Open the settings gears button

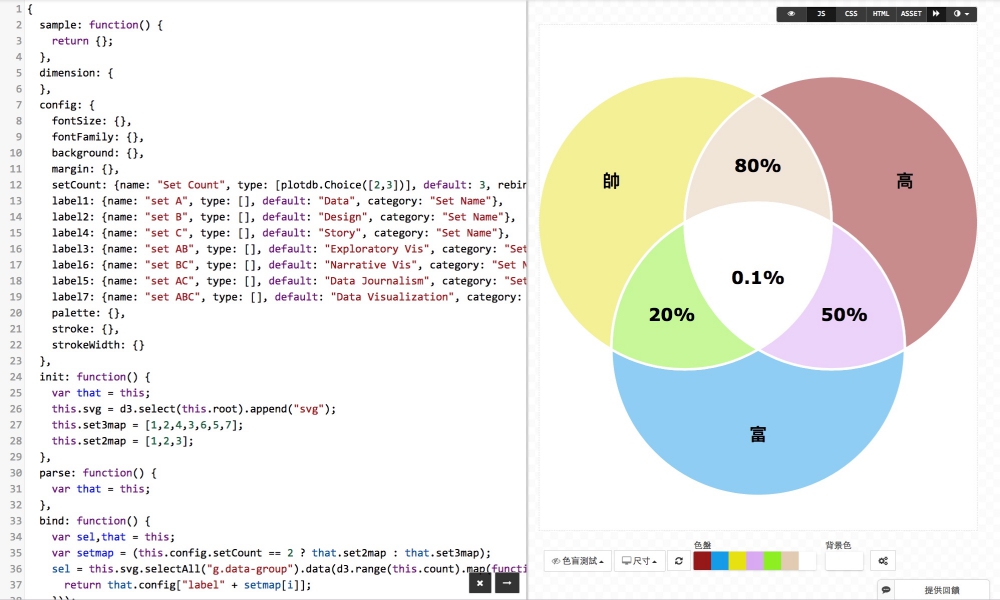pyautogui.click(x=883, y=561)
